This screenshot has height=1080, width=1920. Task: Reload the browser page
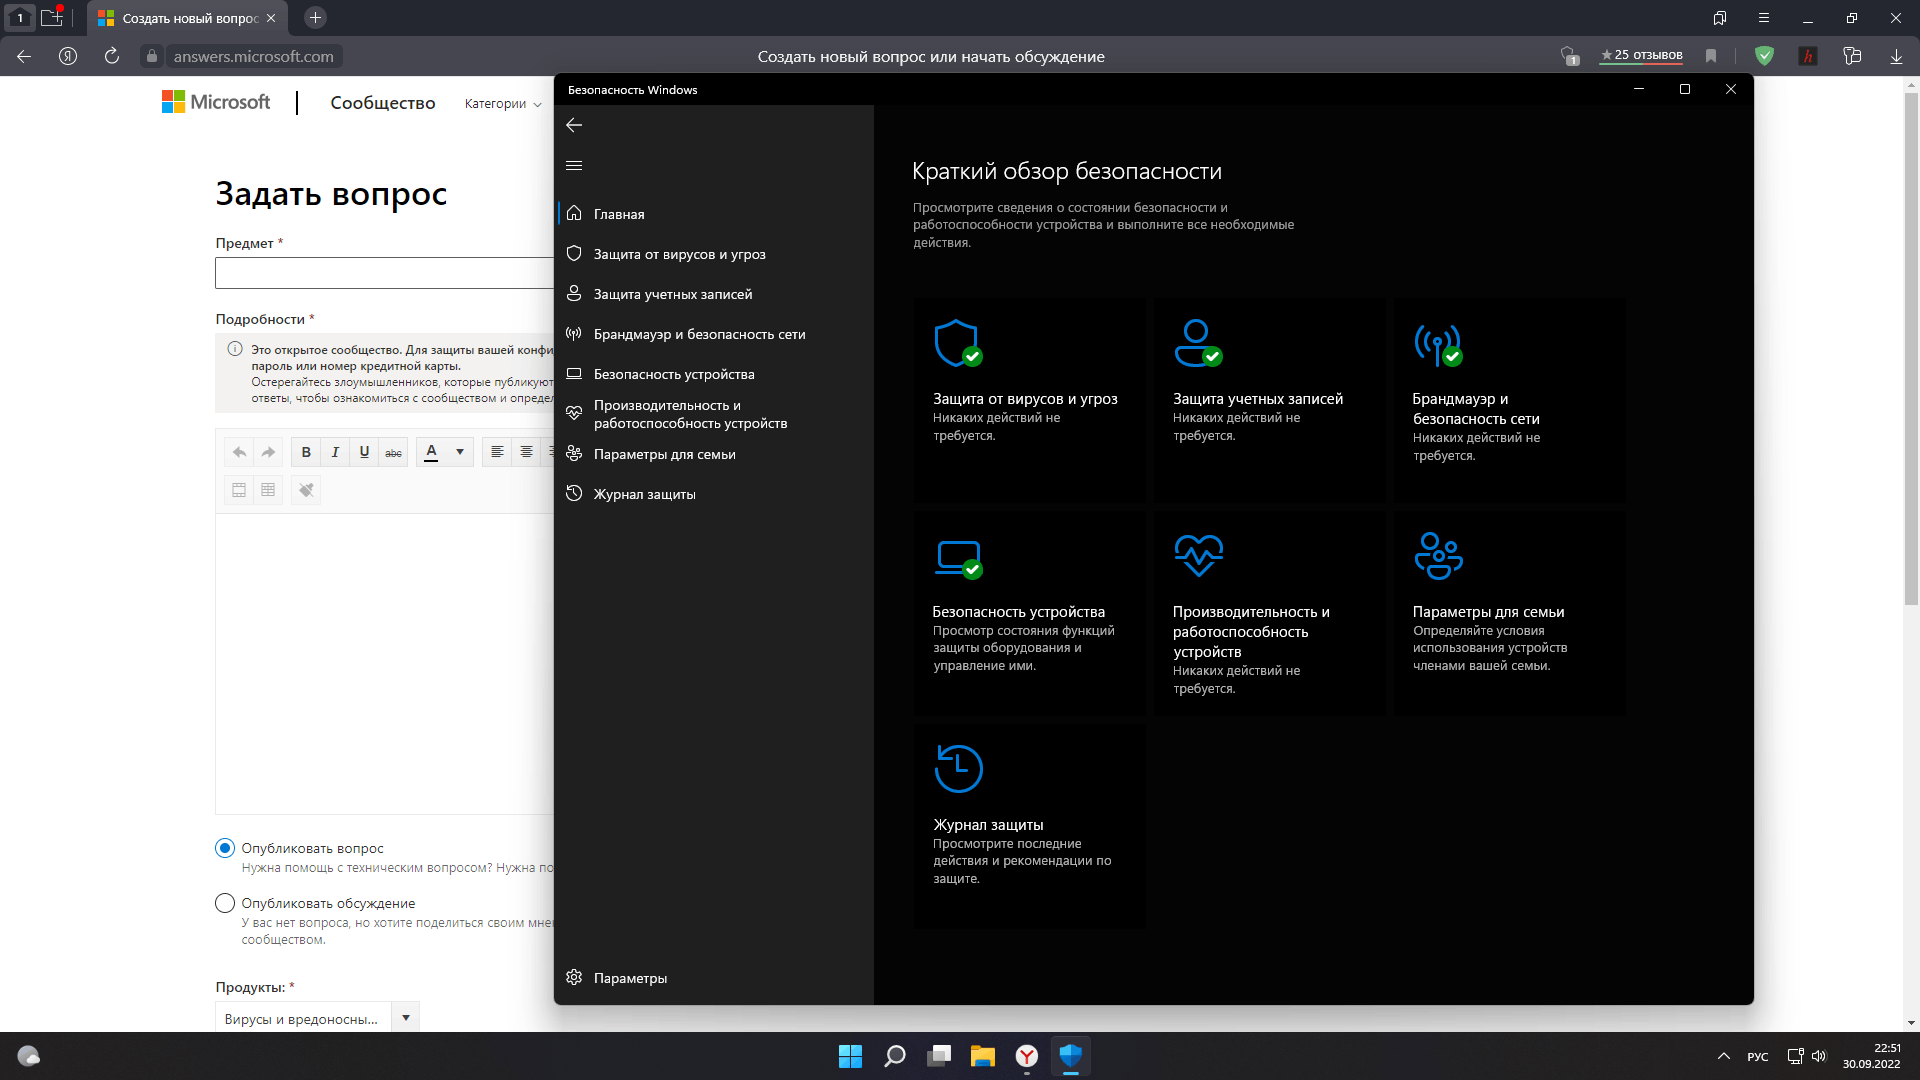point(112,56)
